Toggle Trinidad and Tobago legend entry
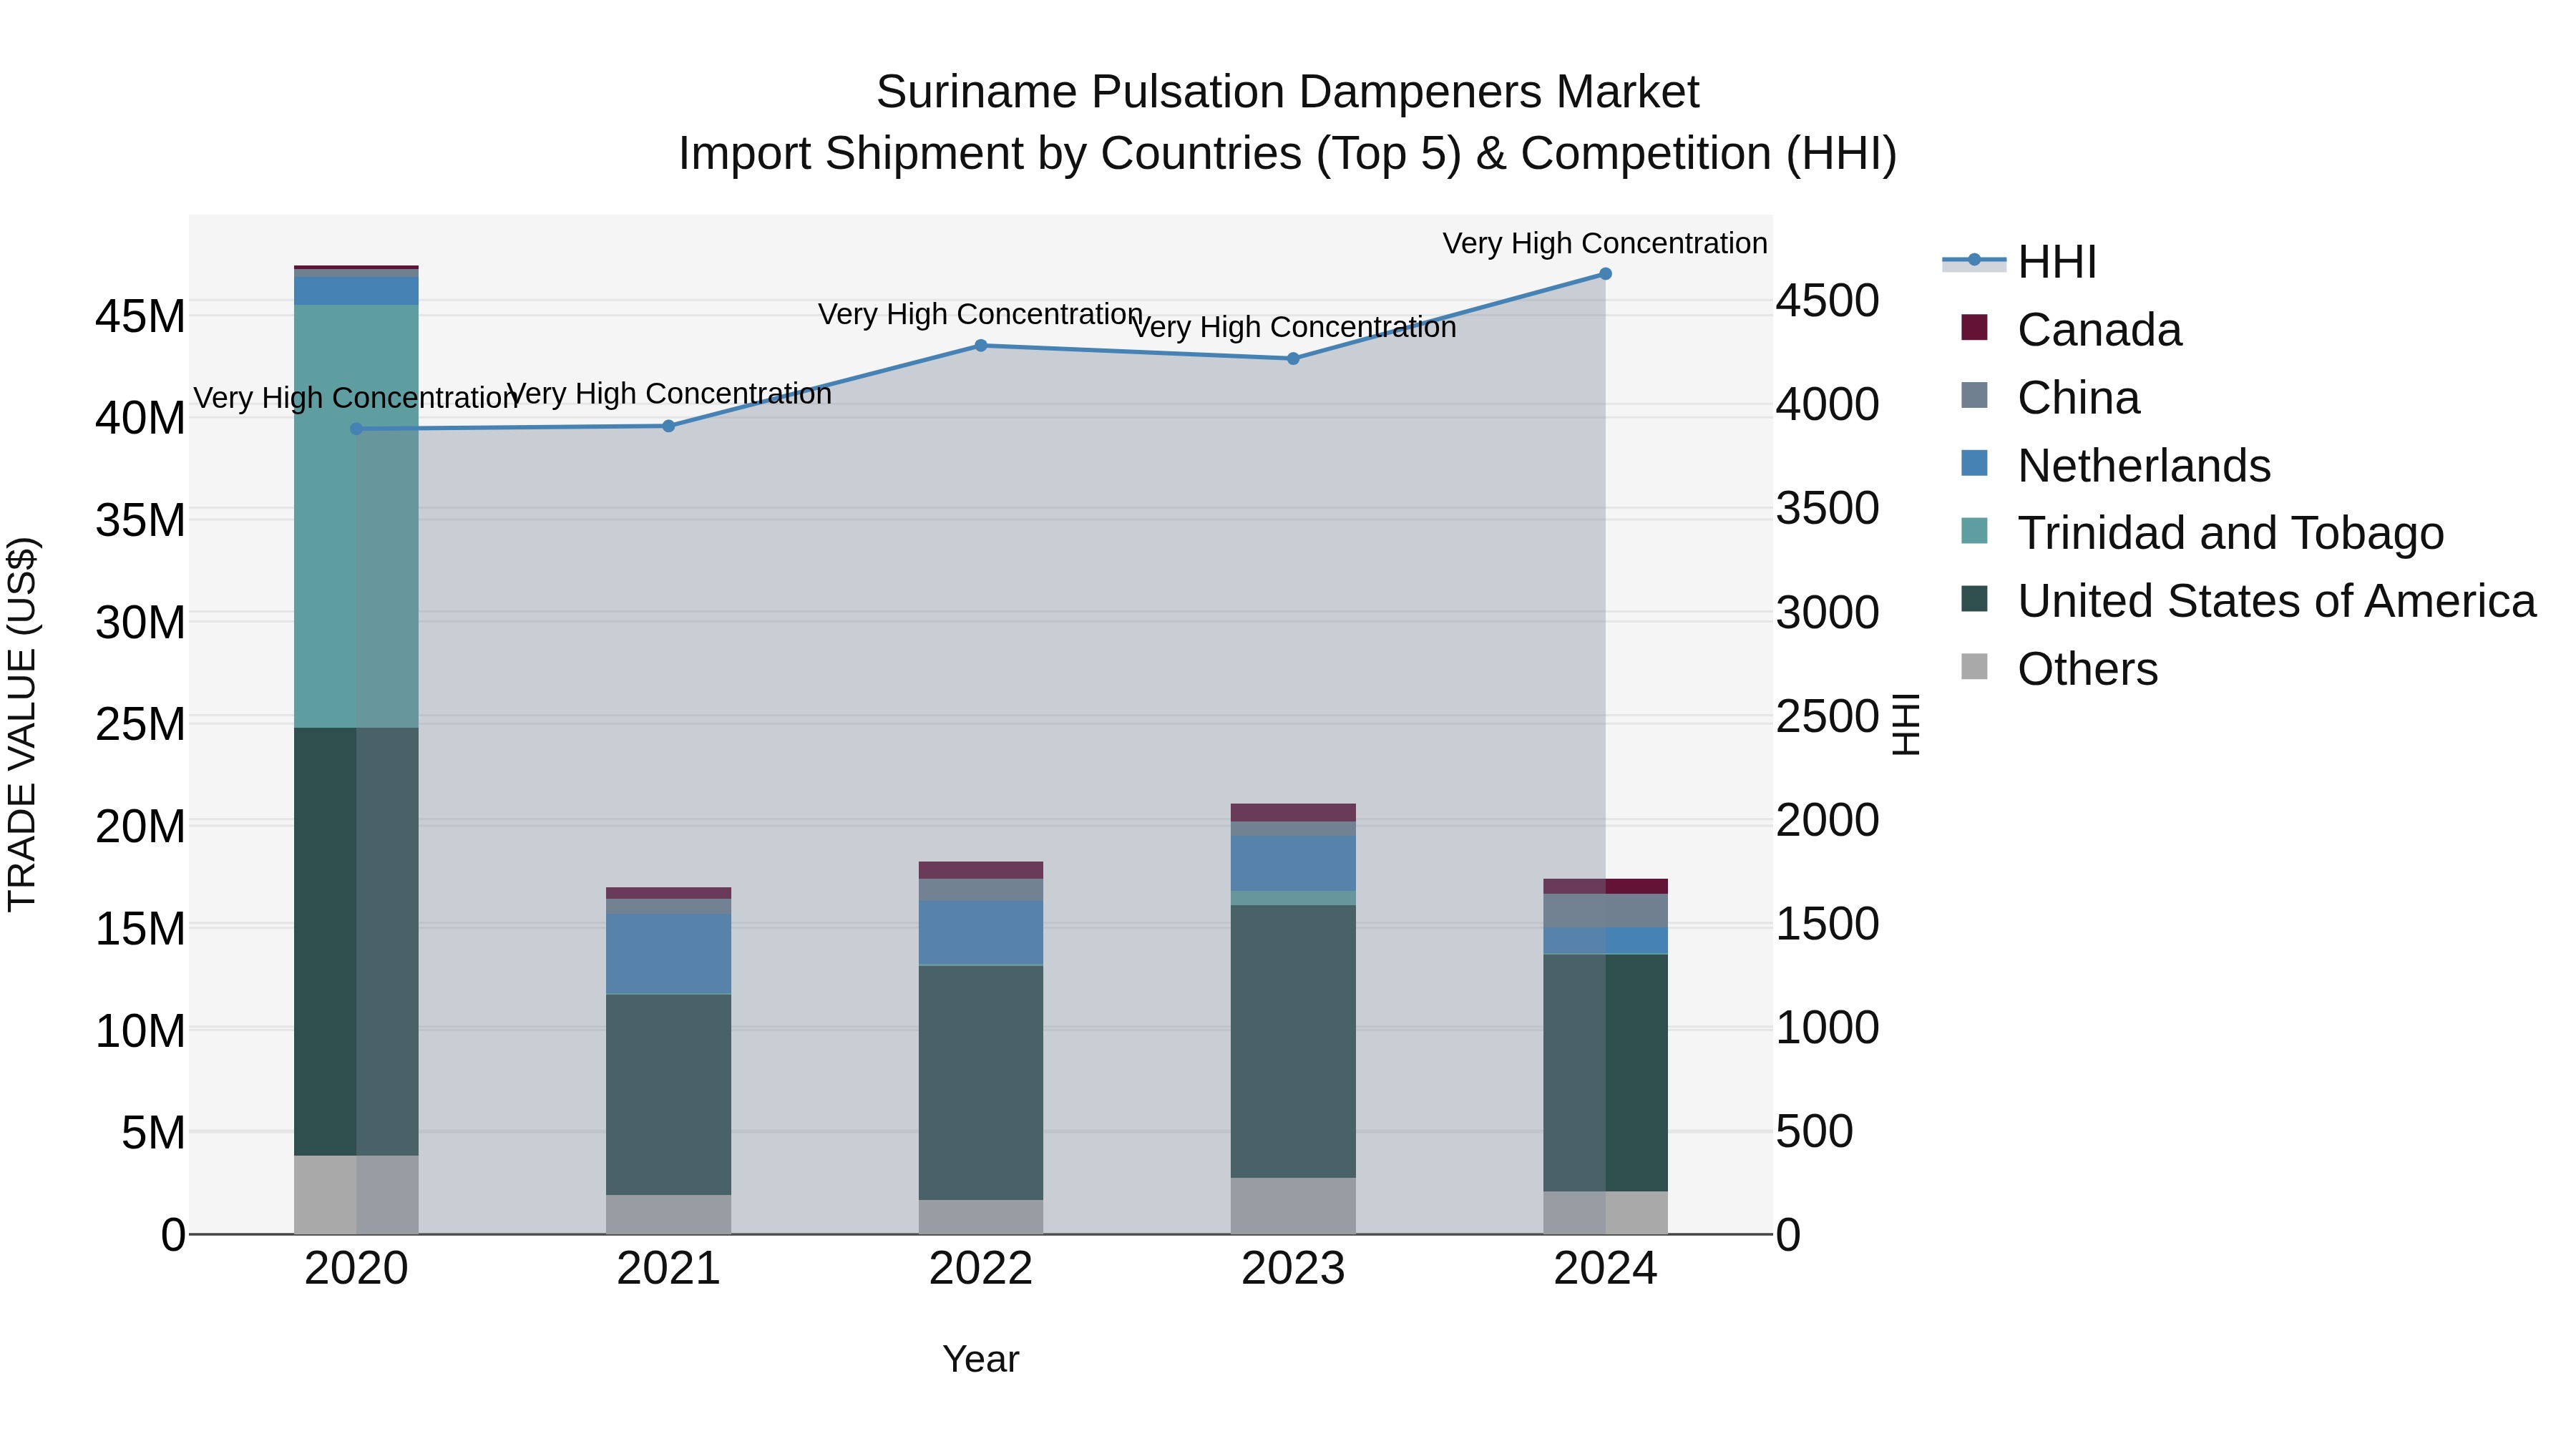The width and height of the screenshot is (2576, 1449). (2203, 533)
